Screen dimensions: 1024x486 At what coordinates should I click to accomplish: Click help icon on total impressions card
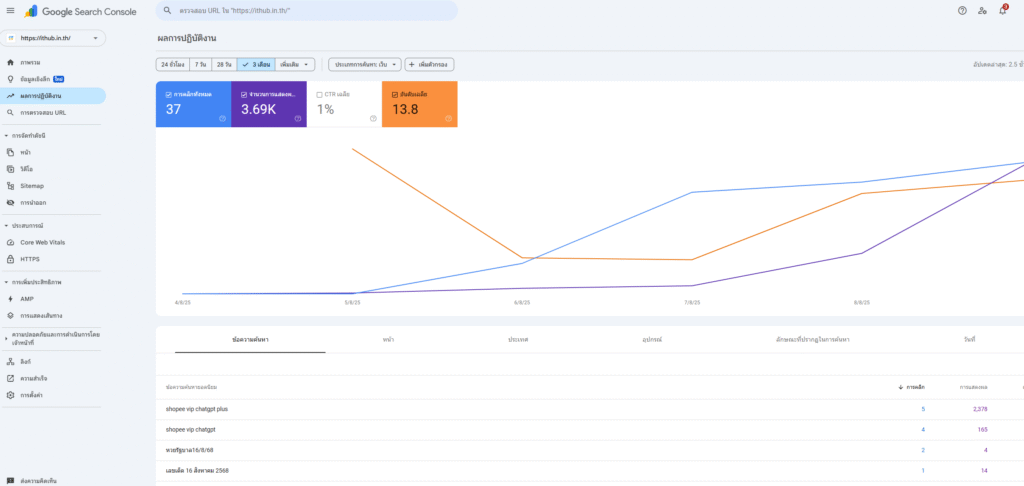coord(298,118)
